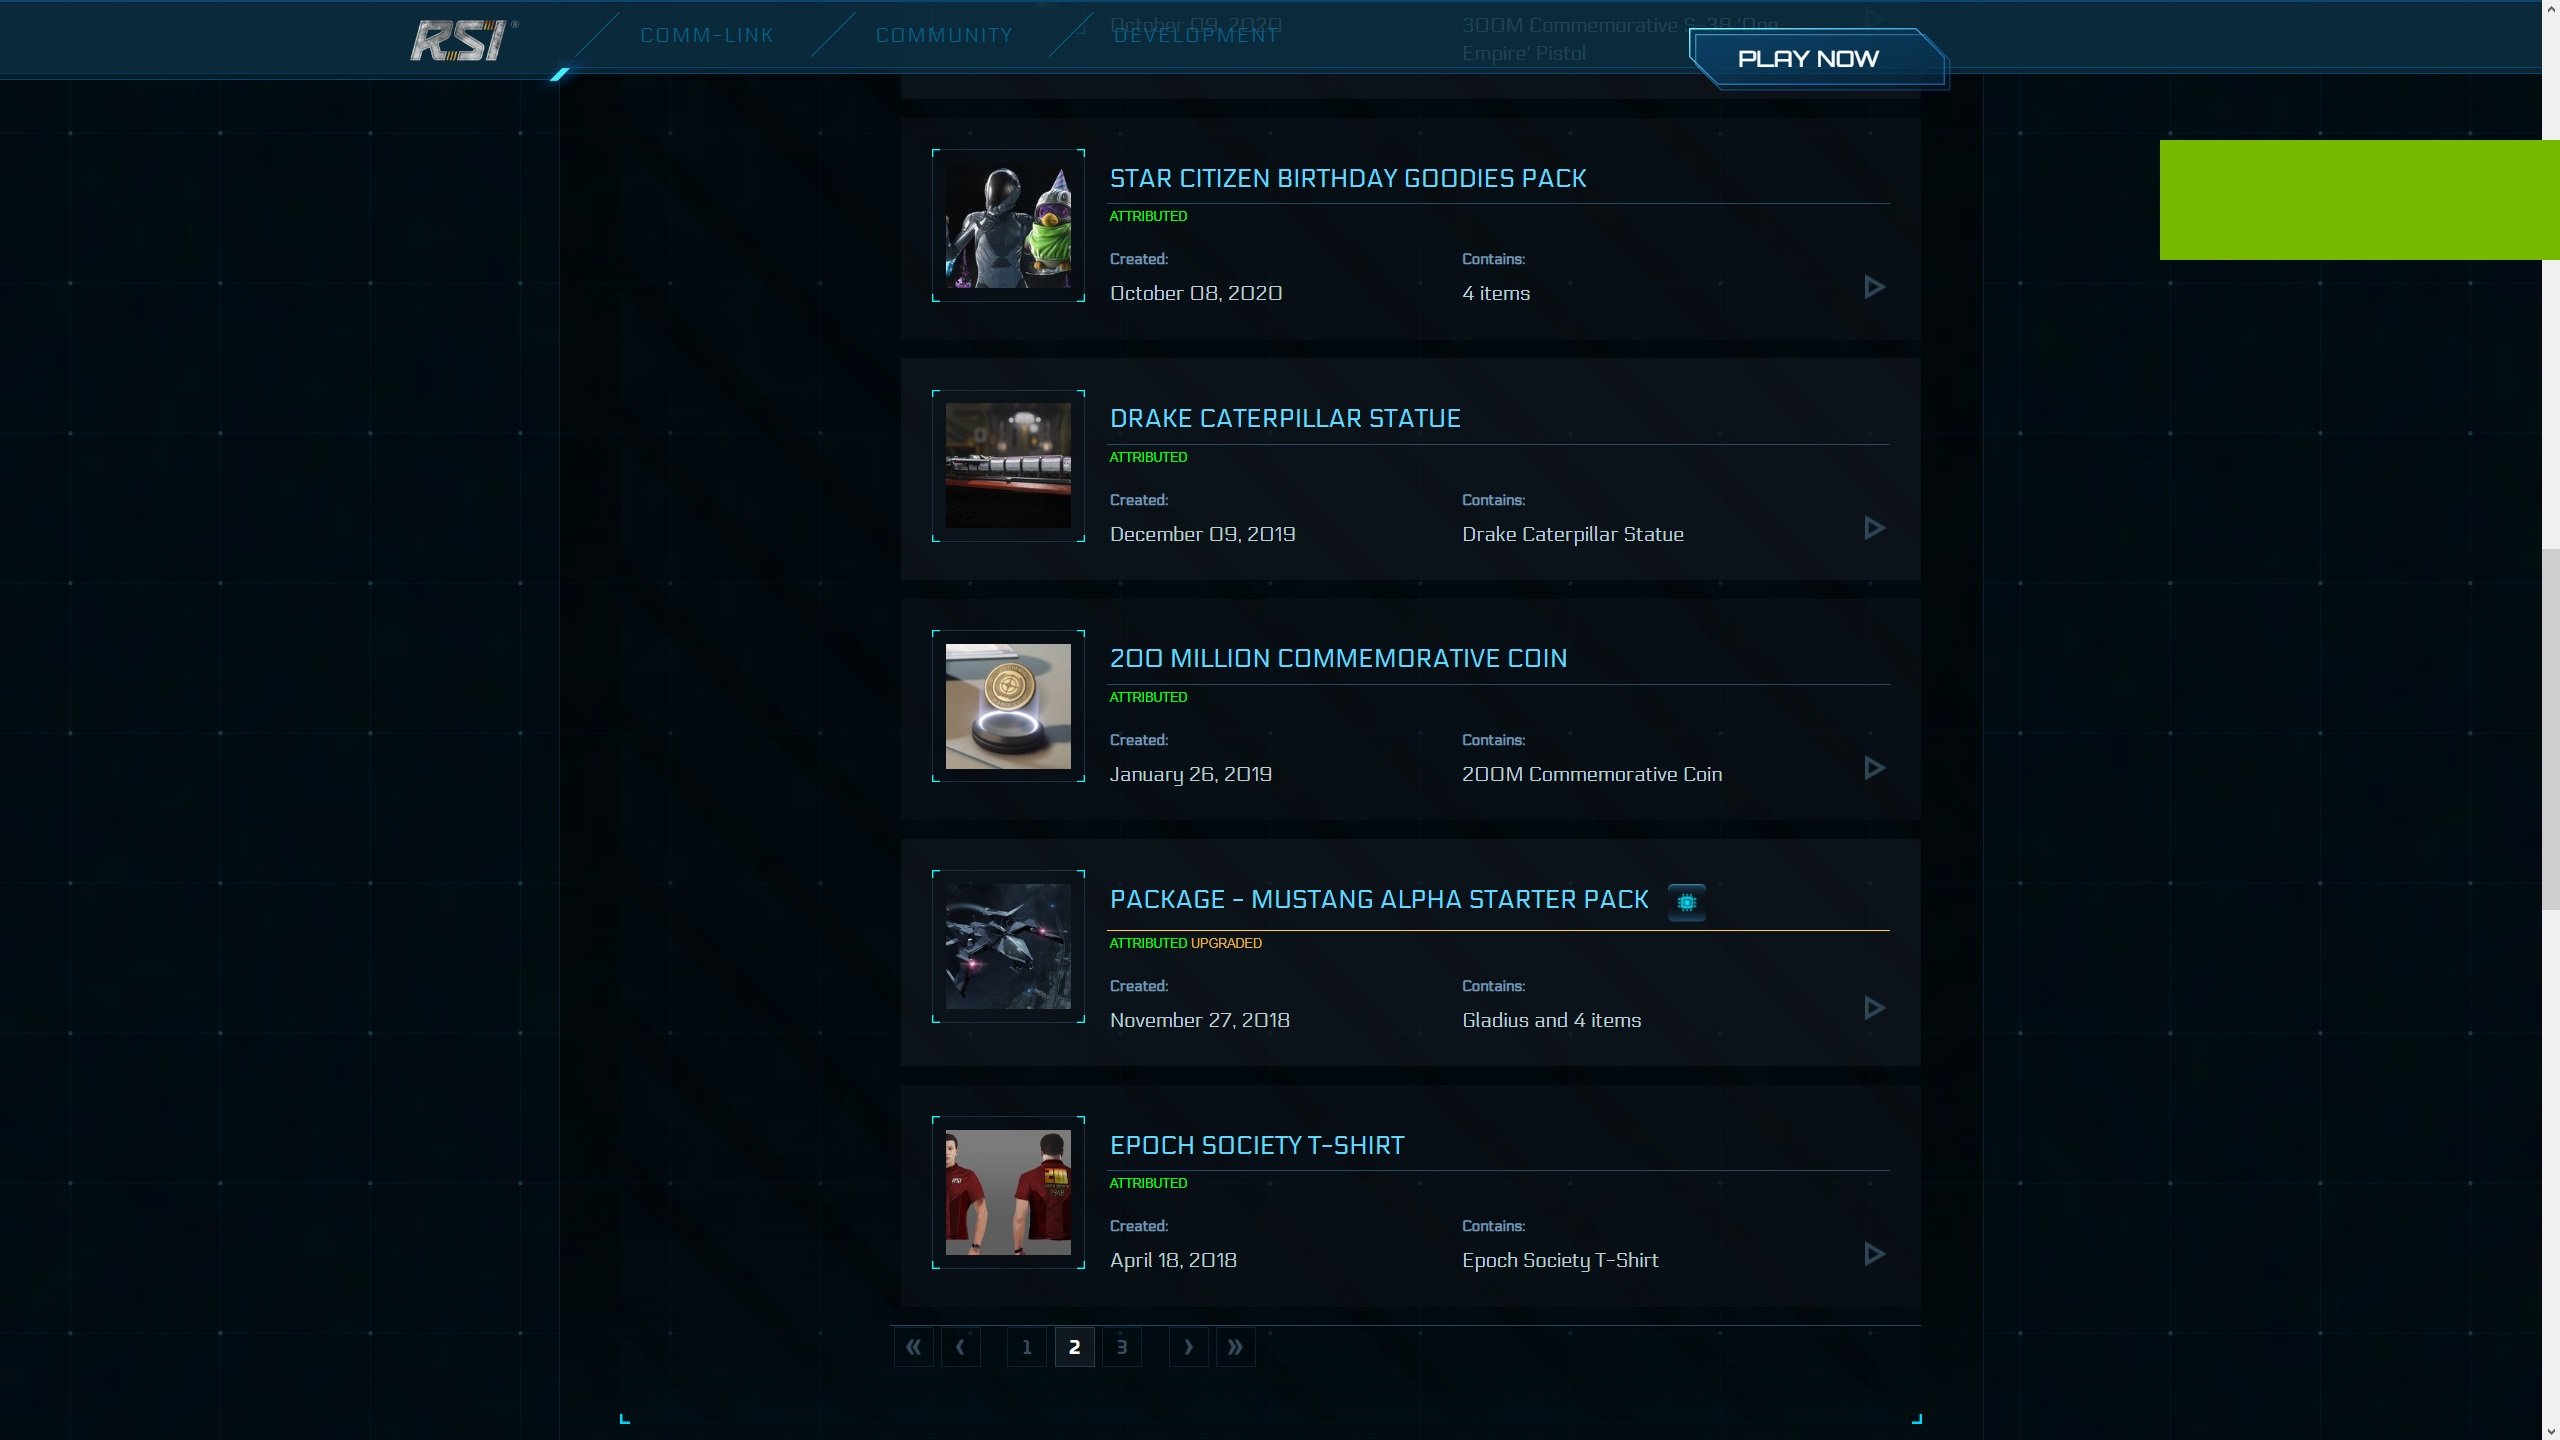Click Drake Caterpillar Statue thumbnail
This screenshot has width=2560, height=1440.
tap(1008, 466)
